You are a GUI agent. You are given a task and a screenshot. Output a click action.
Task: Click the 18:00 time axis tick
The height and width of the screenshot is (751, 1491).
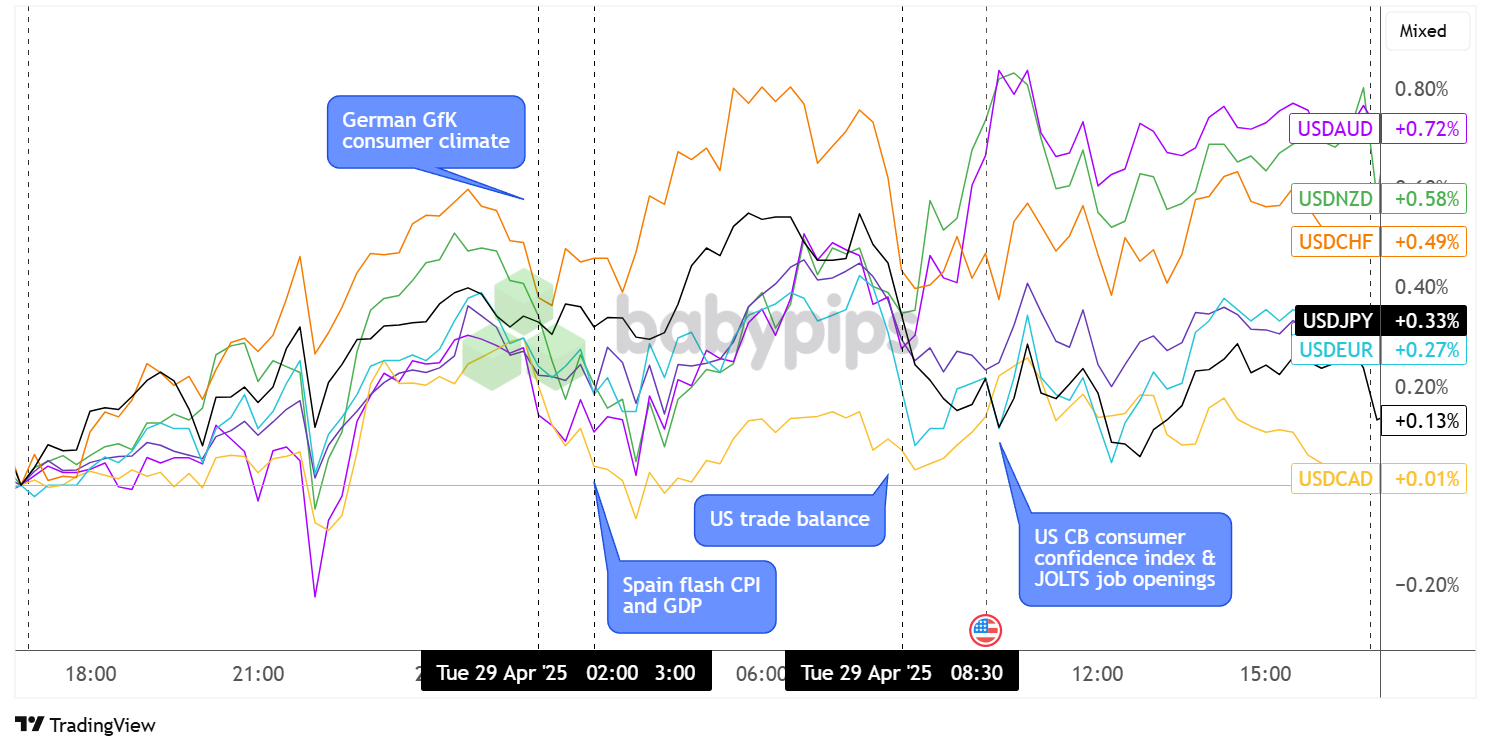90,674
